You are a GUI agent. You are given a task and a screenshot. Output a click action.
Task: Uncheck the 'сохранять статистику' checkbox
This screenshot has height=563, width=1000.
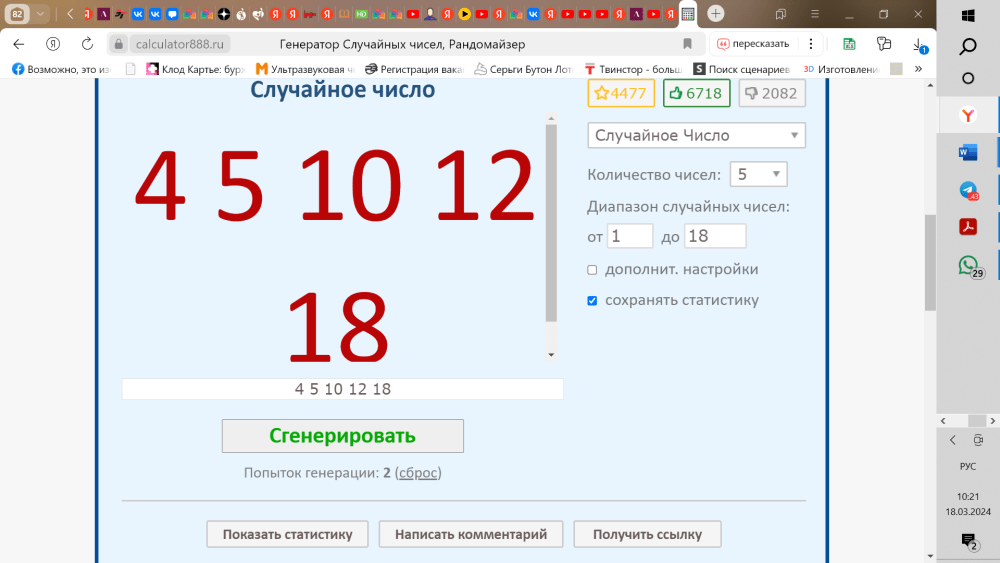592,300
